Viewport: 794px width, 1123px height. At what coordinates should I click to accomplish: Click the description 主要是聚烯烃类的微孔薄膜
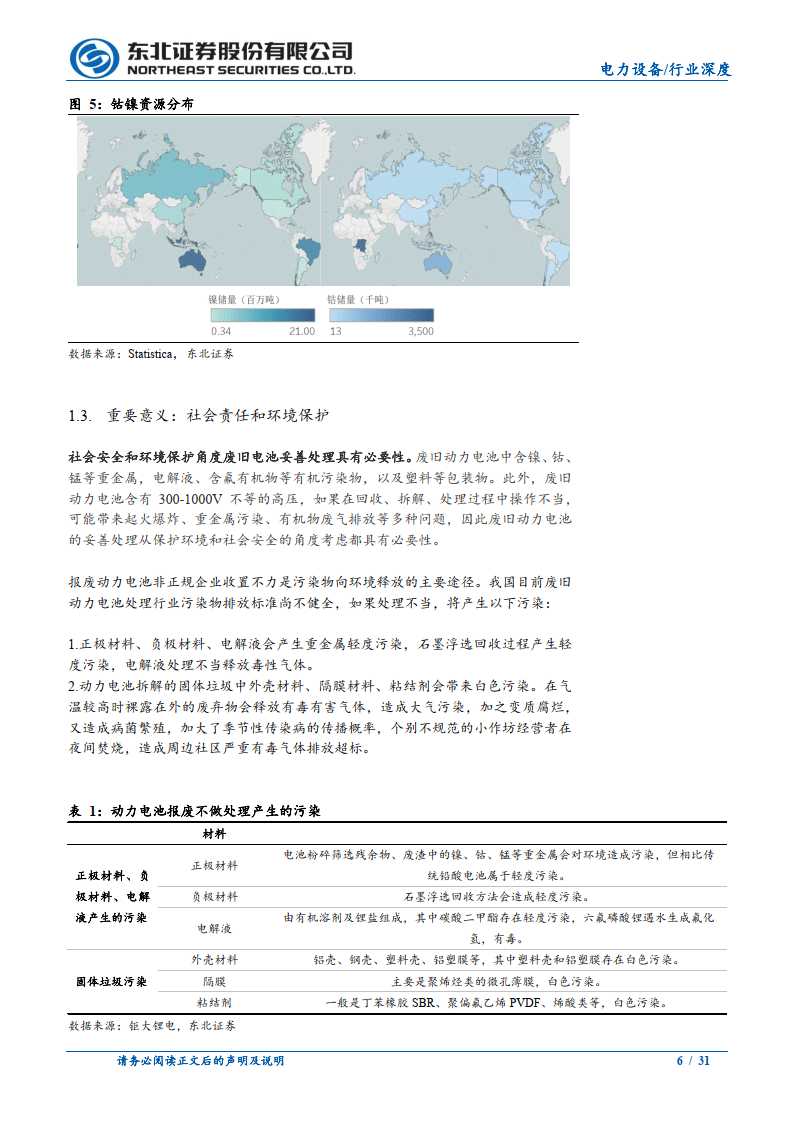pyautogui.click(x=497, y=981)
